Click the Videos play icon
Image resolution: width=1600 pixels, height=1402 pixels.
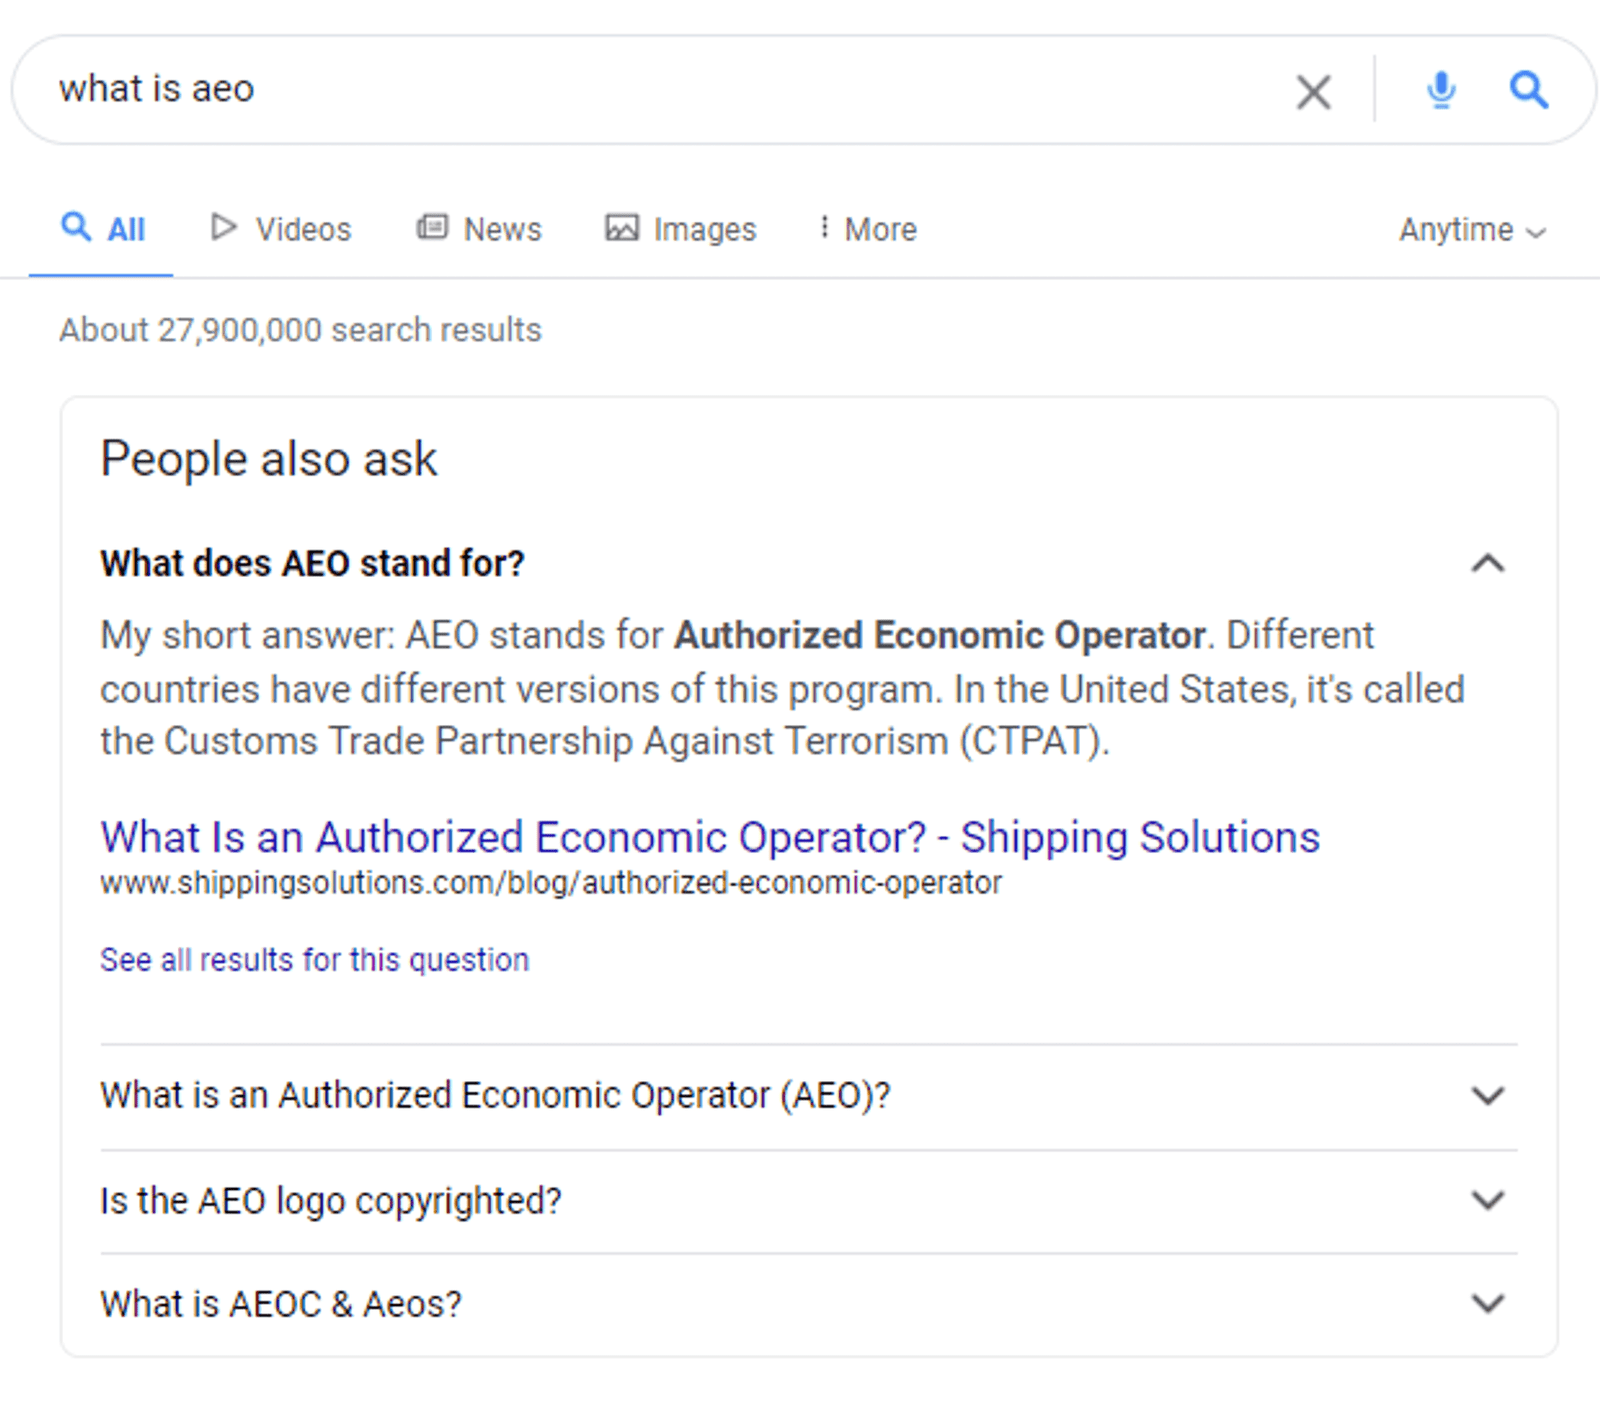223,228
